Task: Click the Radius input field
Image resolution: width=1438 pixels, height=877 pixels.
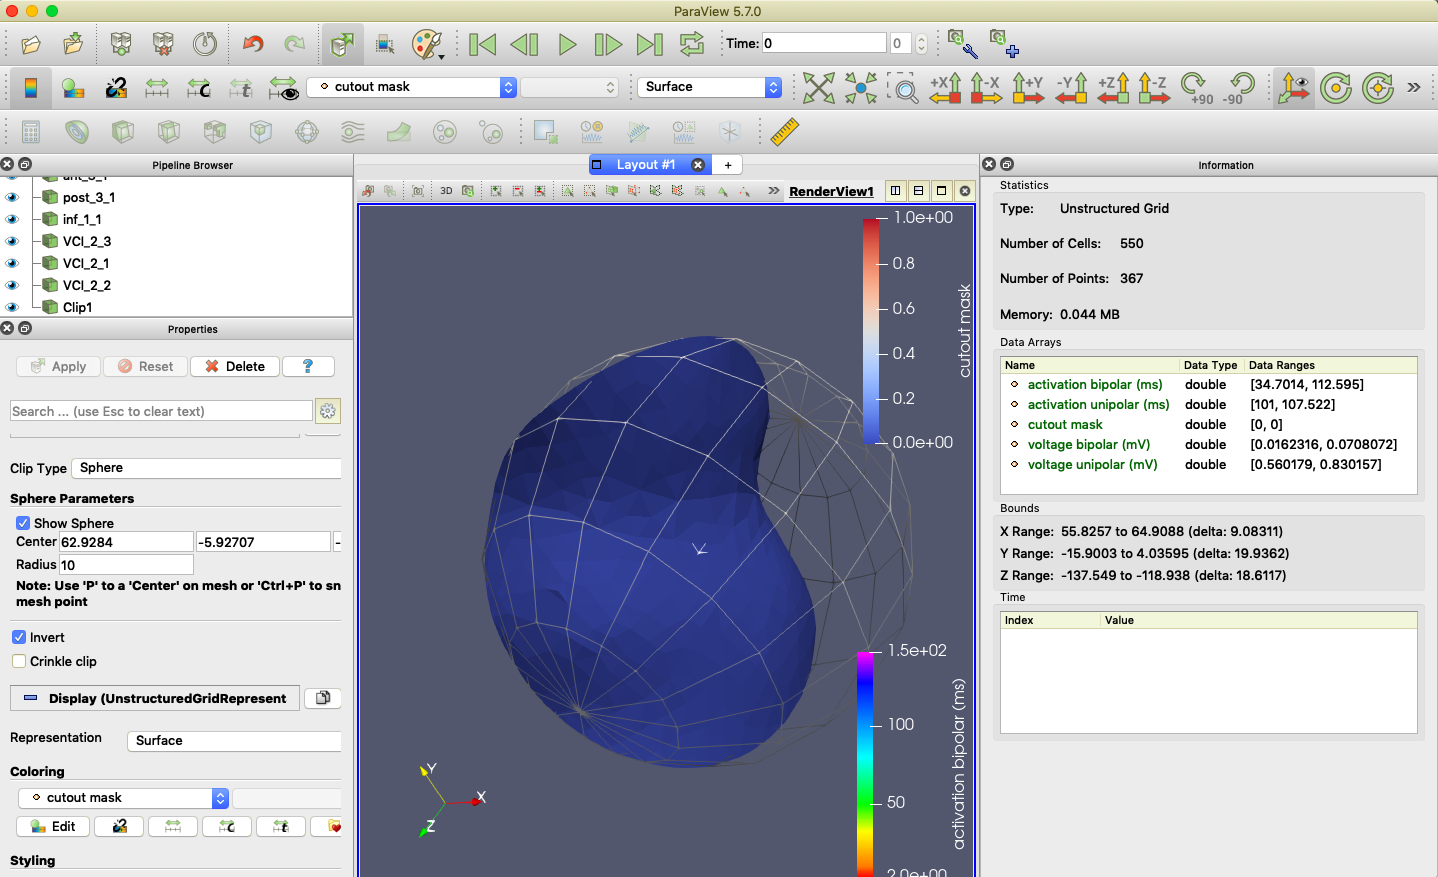Action: click(125, 565)
